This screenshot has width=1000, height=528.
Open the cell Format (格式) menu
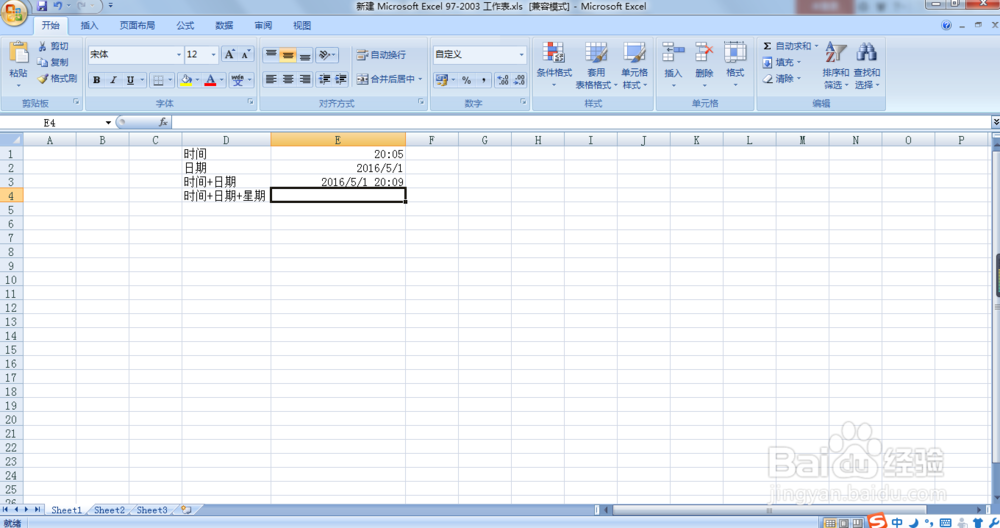point(735,64)
